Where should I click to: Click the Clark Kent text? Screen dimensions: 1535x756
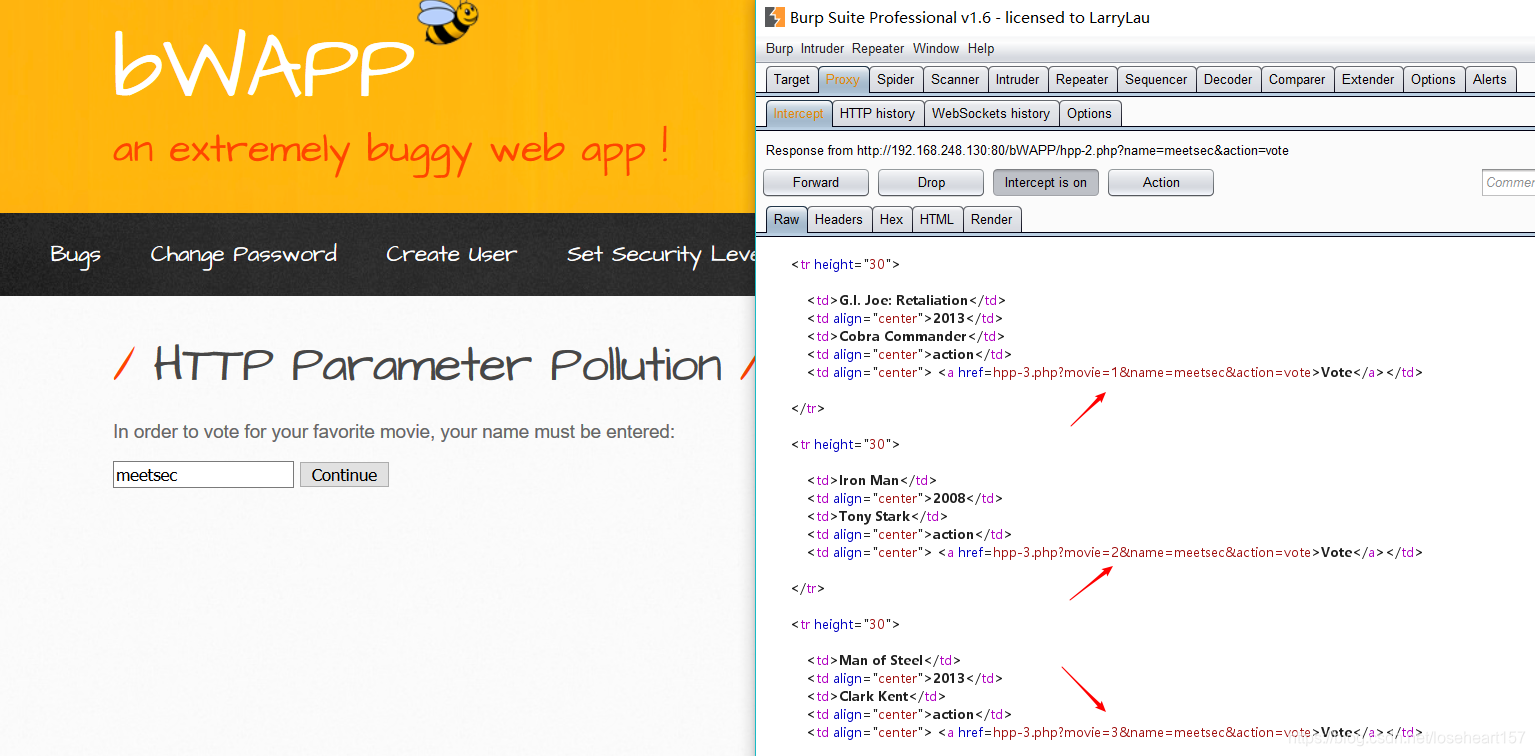click(874, 696)
